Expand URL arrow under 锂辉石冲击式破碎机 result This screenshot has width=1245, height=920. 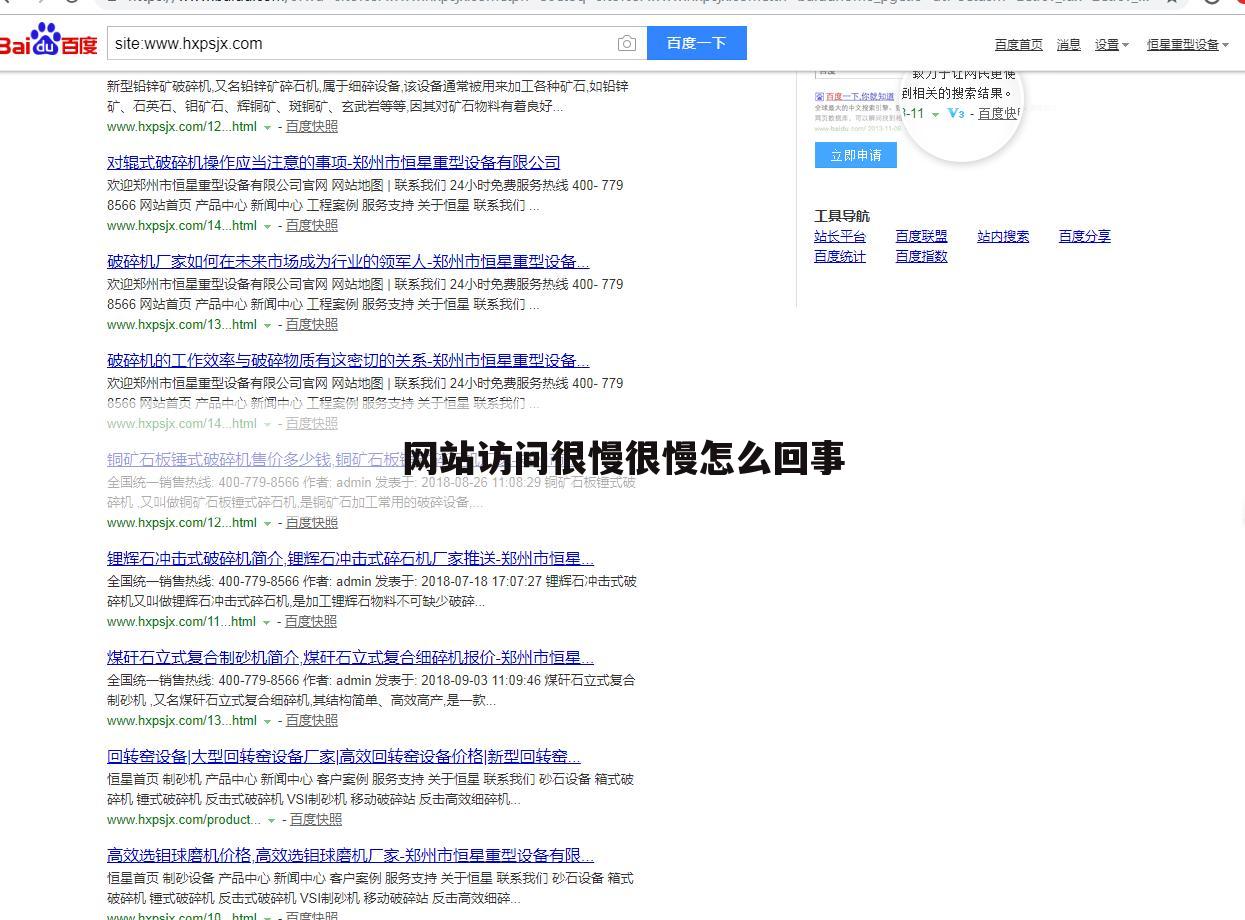[x=266, y=623]
